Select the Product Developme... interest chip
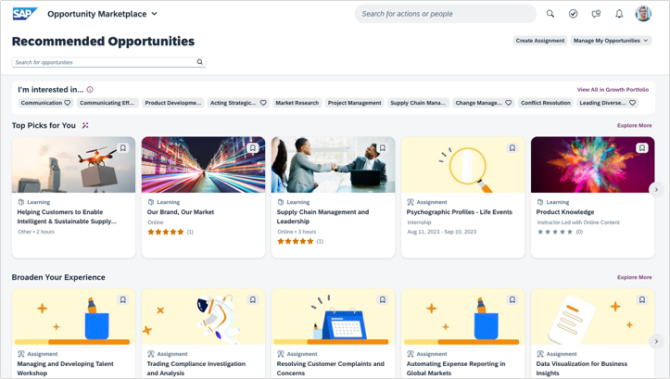 [x=173, y=103]
